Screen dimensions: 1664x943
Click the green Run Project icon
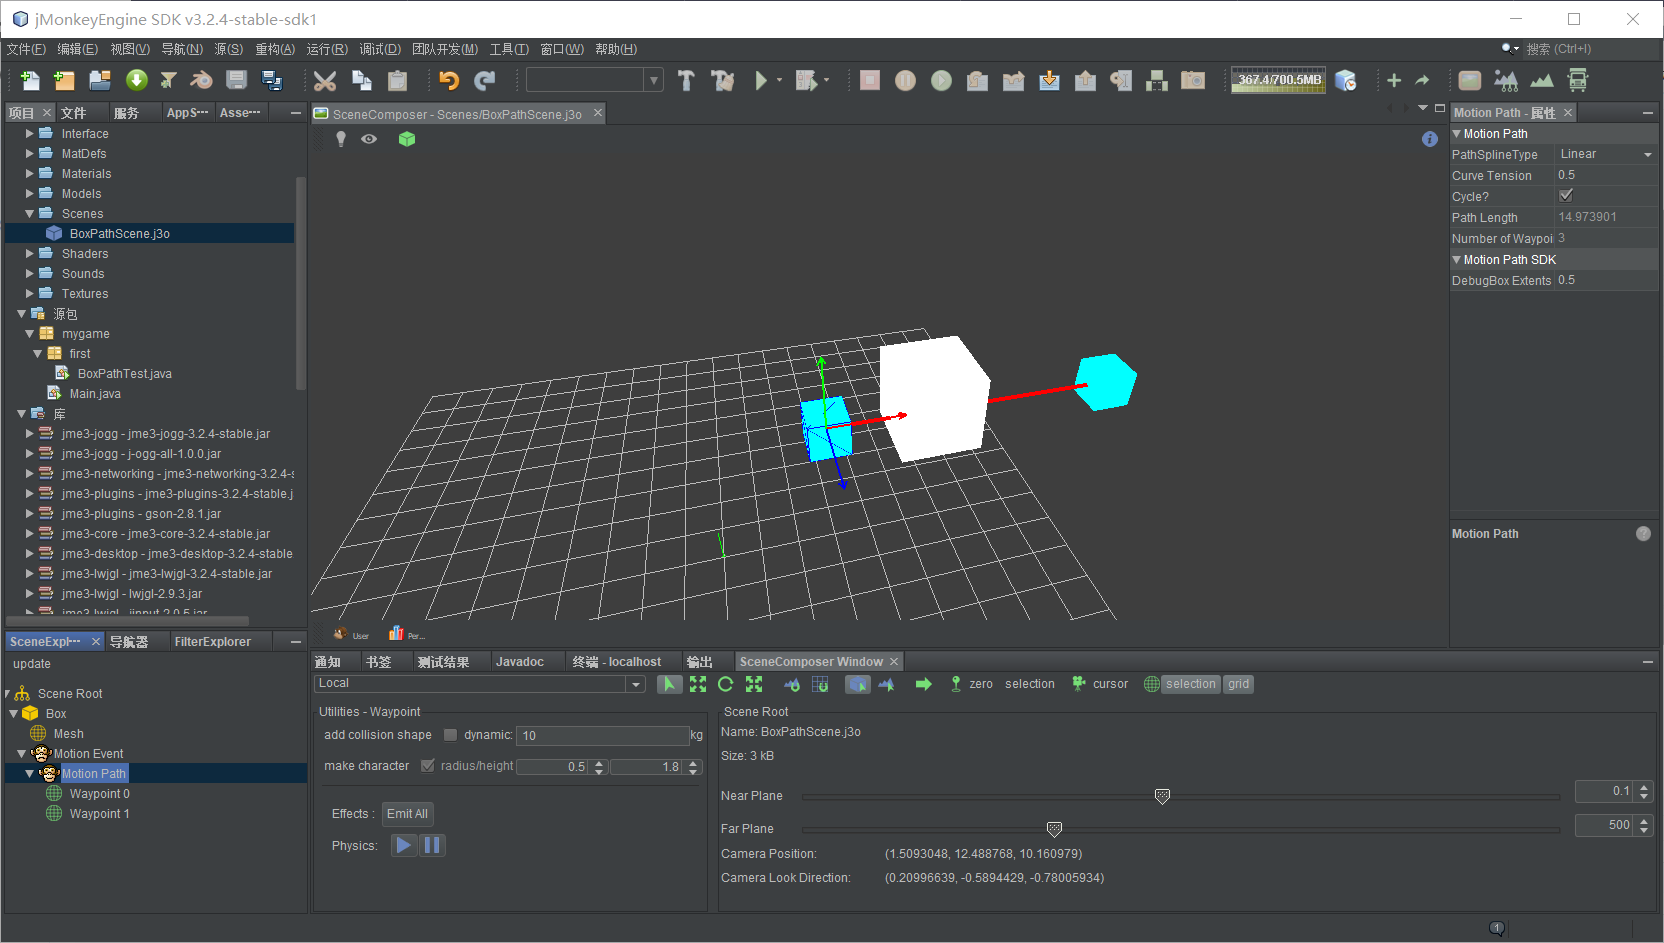761,80
